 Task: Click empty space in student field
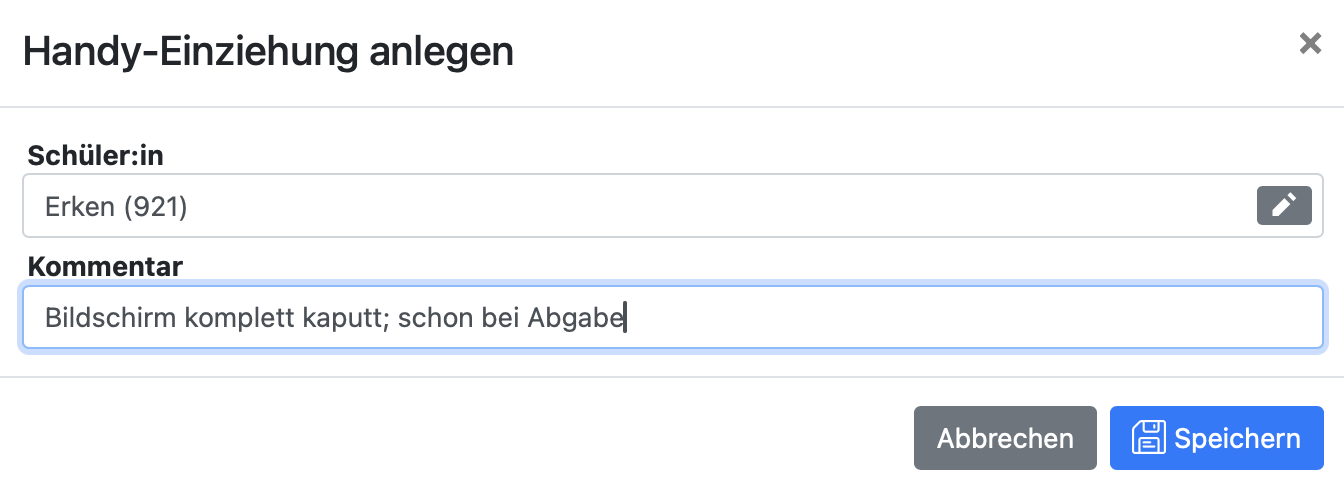tap(700, 206)
